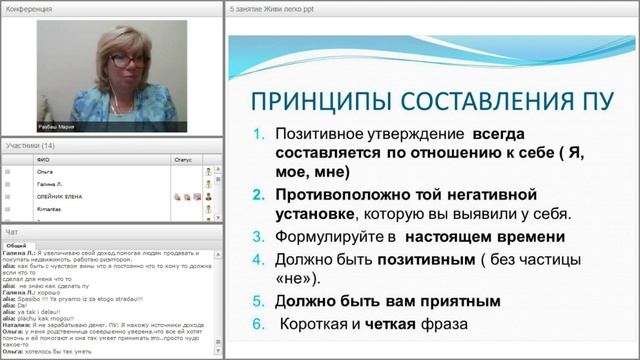Click the Чат panel header

coord(112,232)
